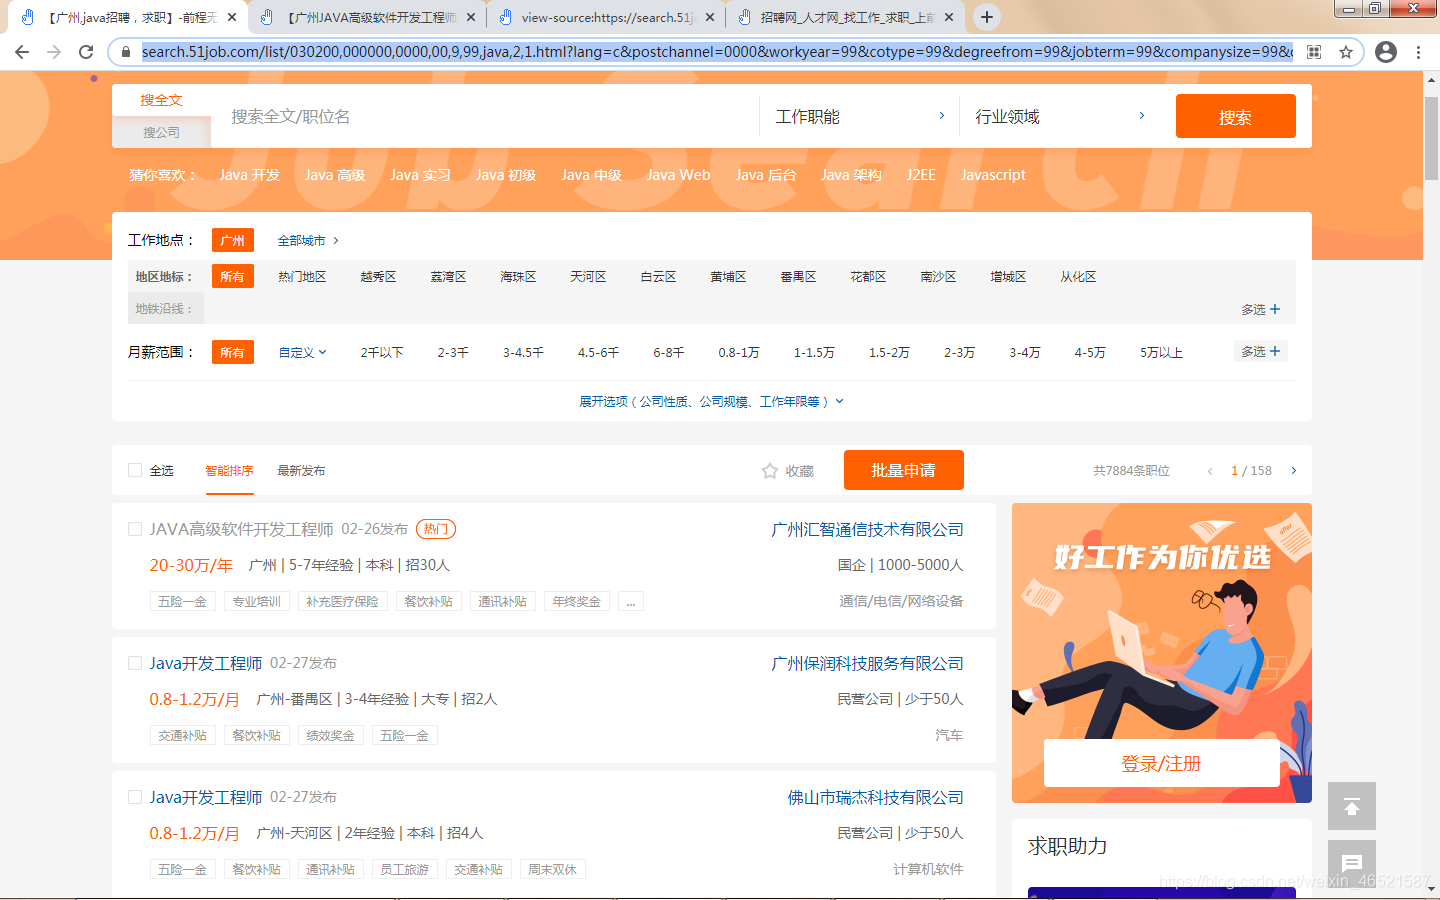Open the feedback chat bubble button

[1352, 863]
